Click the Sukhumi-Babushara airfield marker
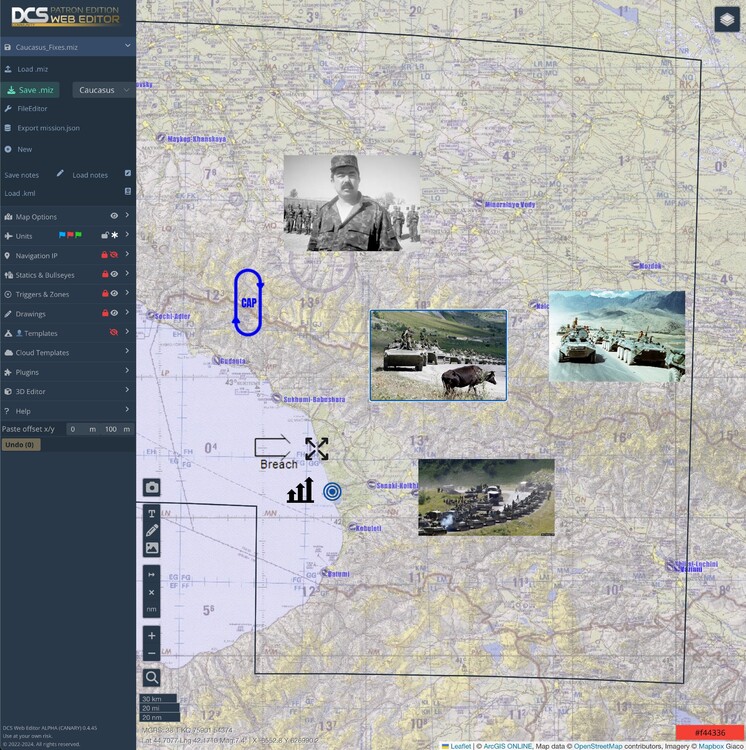 (x=276, y=398)
